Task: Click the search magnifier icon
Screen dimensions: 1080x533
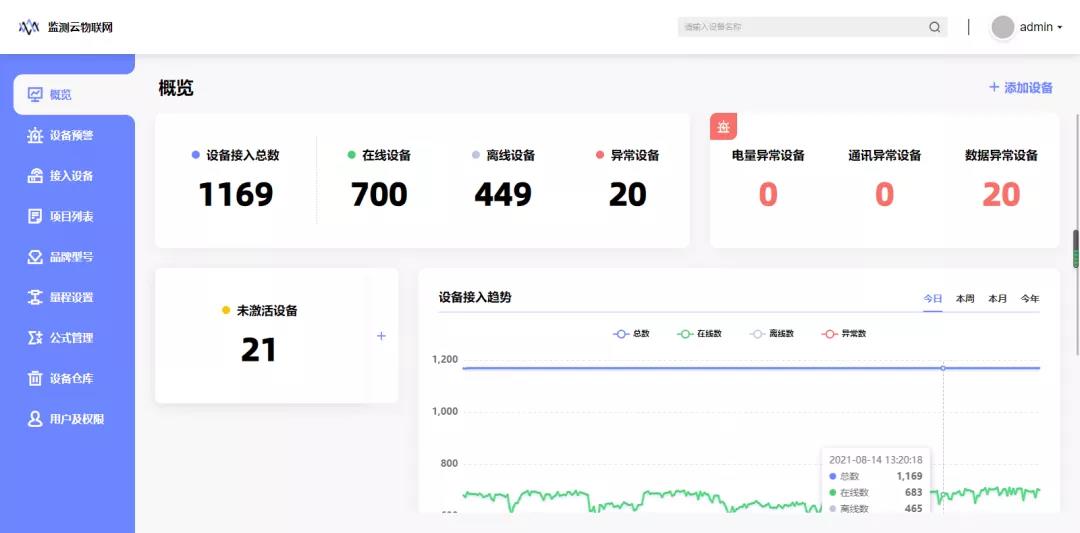Action: pos(935,28)
